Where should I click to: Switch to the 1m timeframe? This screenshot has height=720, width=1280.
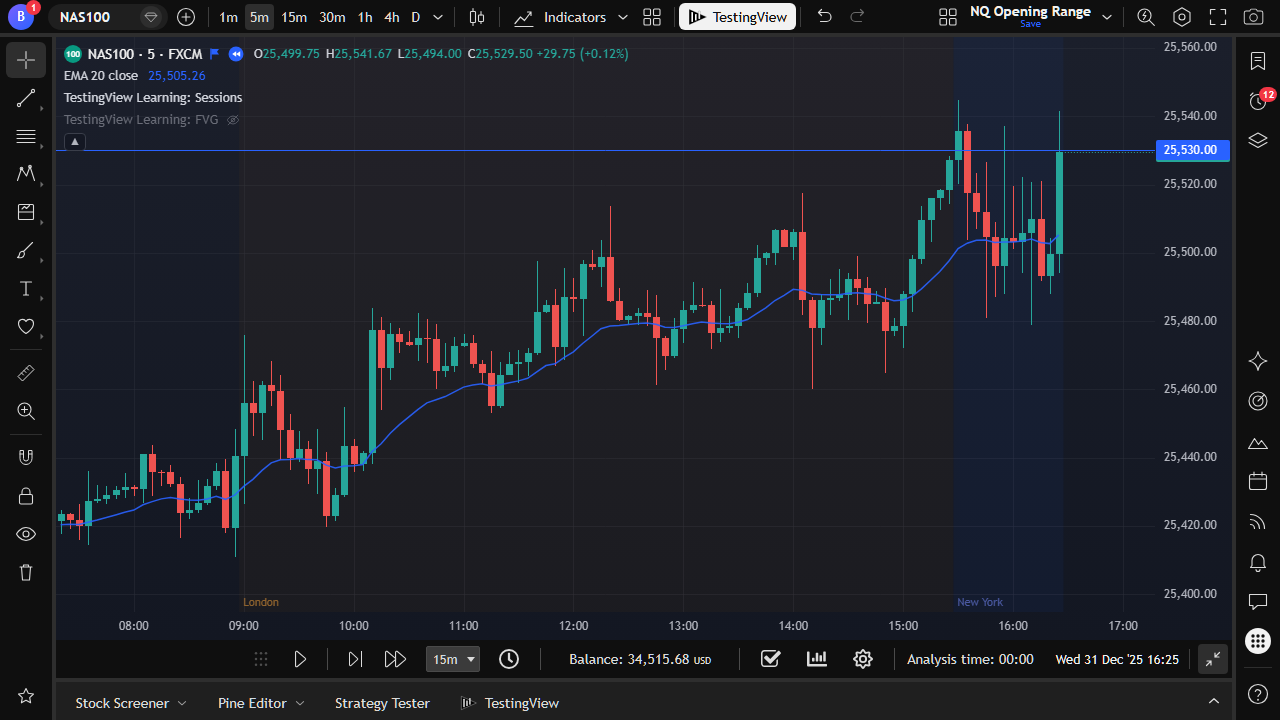[228, 17]
